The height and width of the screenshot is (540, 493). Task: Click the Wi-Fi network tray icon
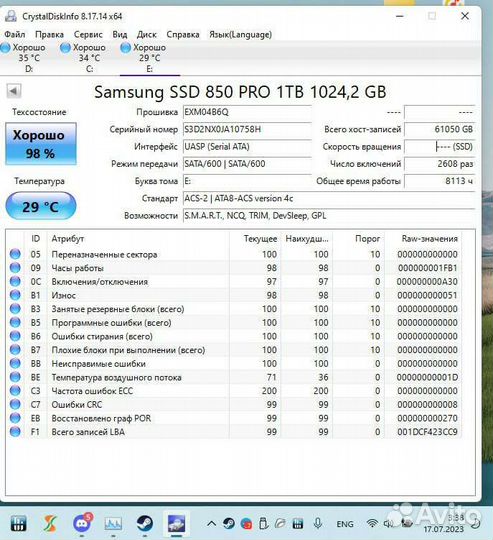[x=372, y=523]
